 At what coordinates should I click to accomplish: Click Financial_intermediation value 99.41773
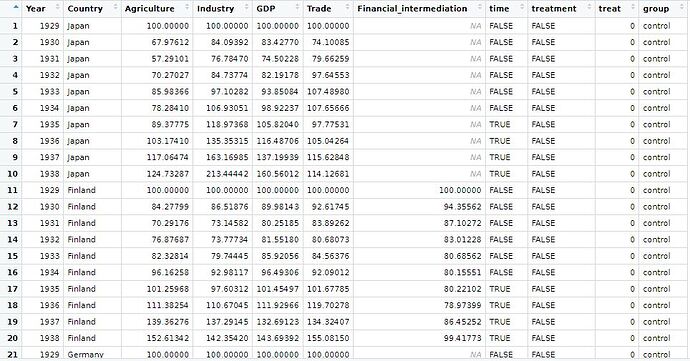point(462,338)
